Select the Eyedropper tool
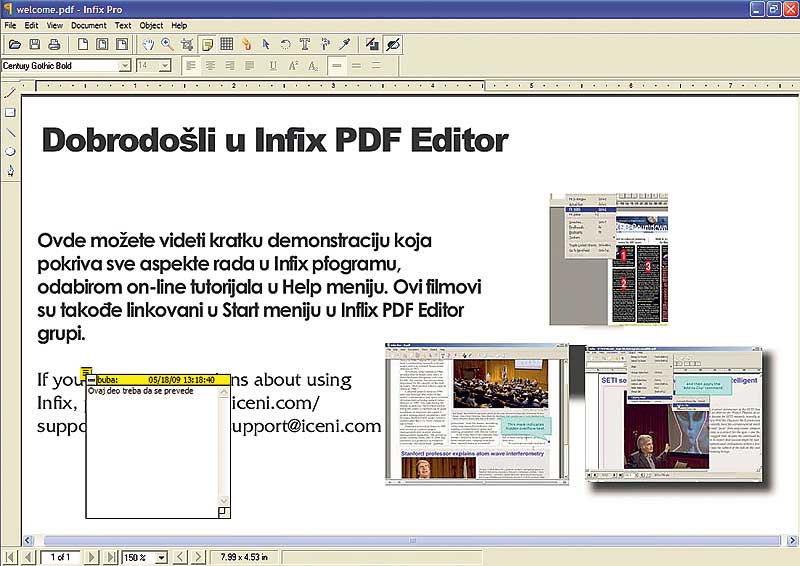The height and width of the screenshot is (566, 800). tap(344, 44)
